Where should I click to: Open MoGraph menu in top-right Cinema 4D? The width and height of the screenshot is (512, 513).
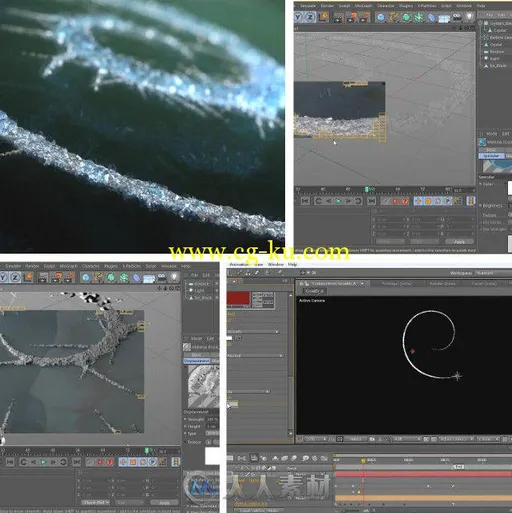coord(363,6)
